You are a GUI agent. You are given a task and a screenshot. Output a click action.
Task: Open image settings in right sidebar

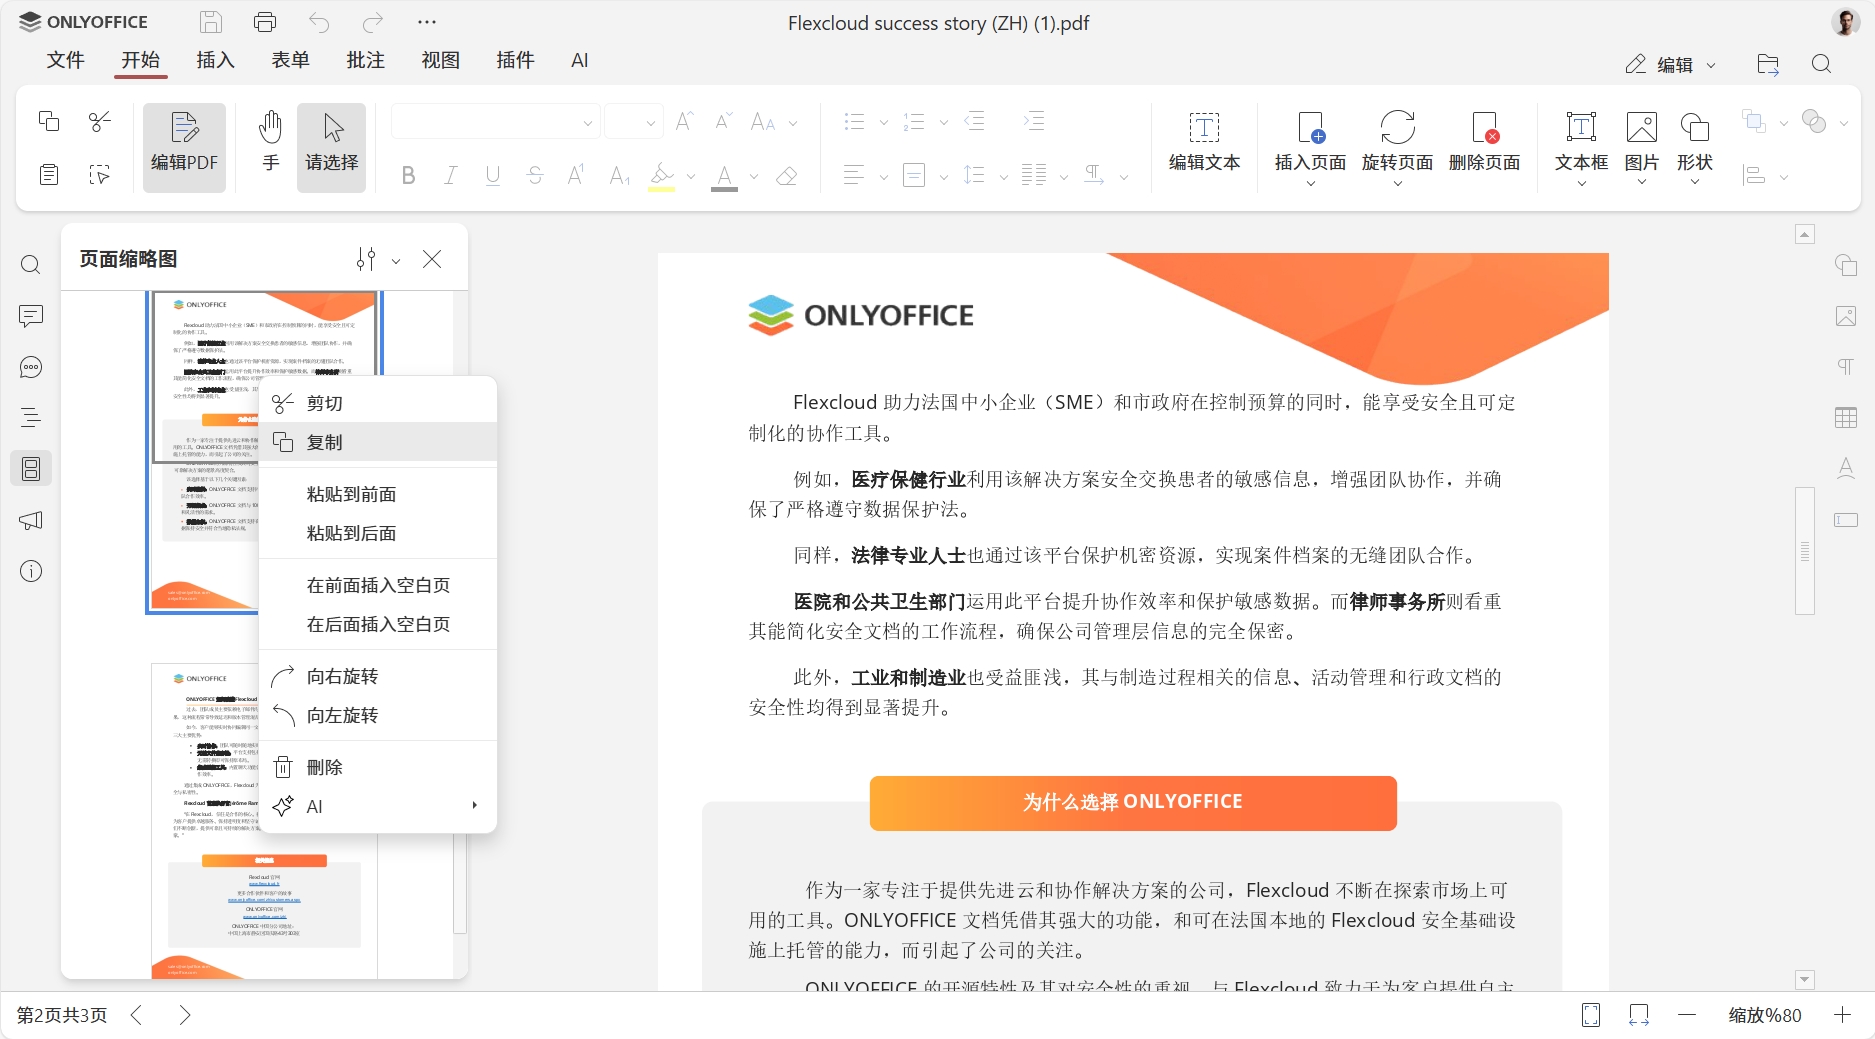1846,316
